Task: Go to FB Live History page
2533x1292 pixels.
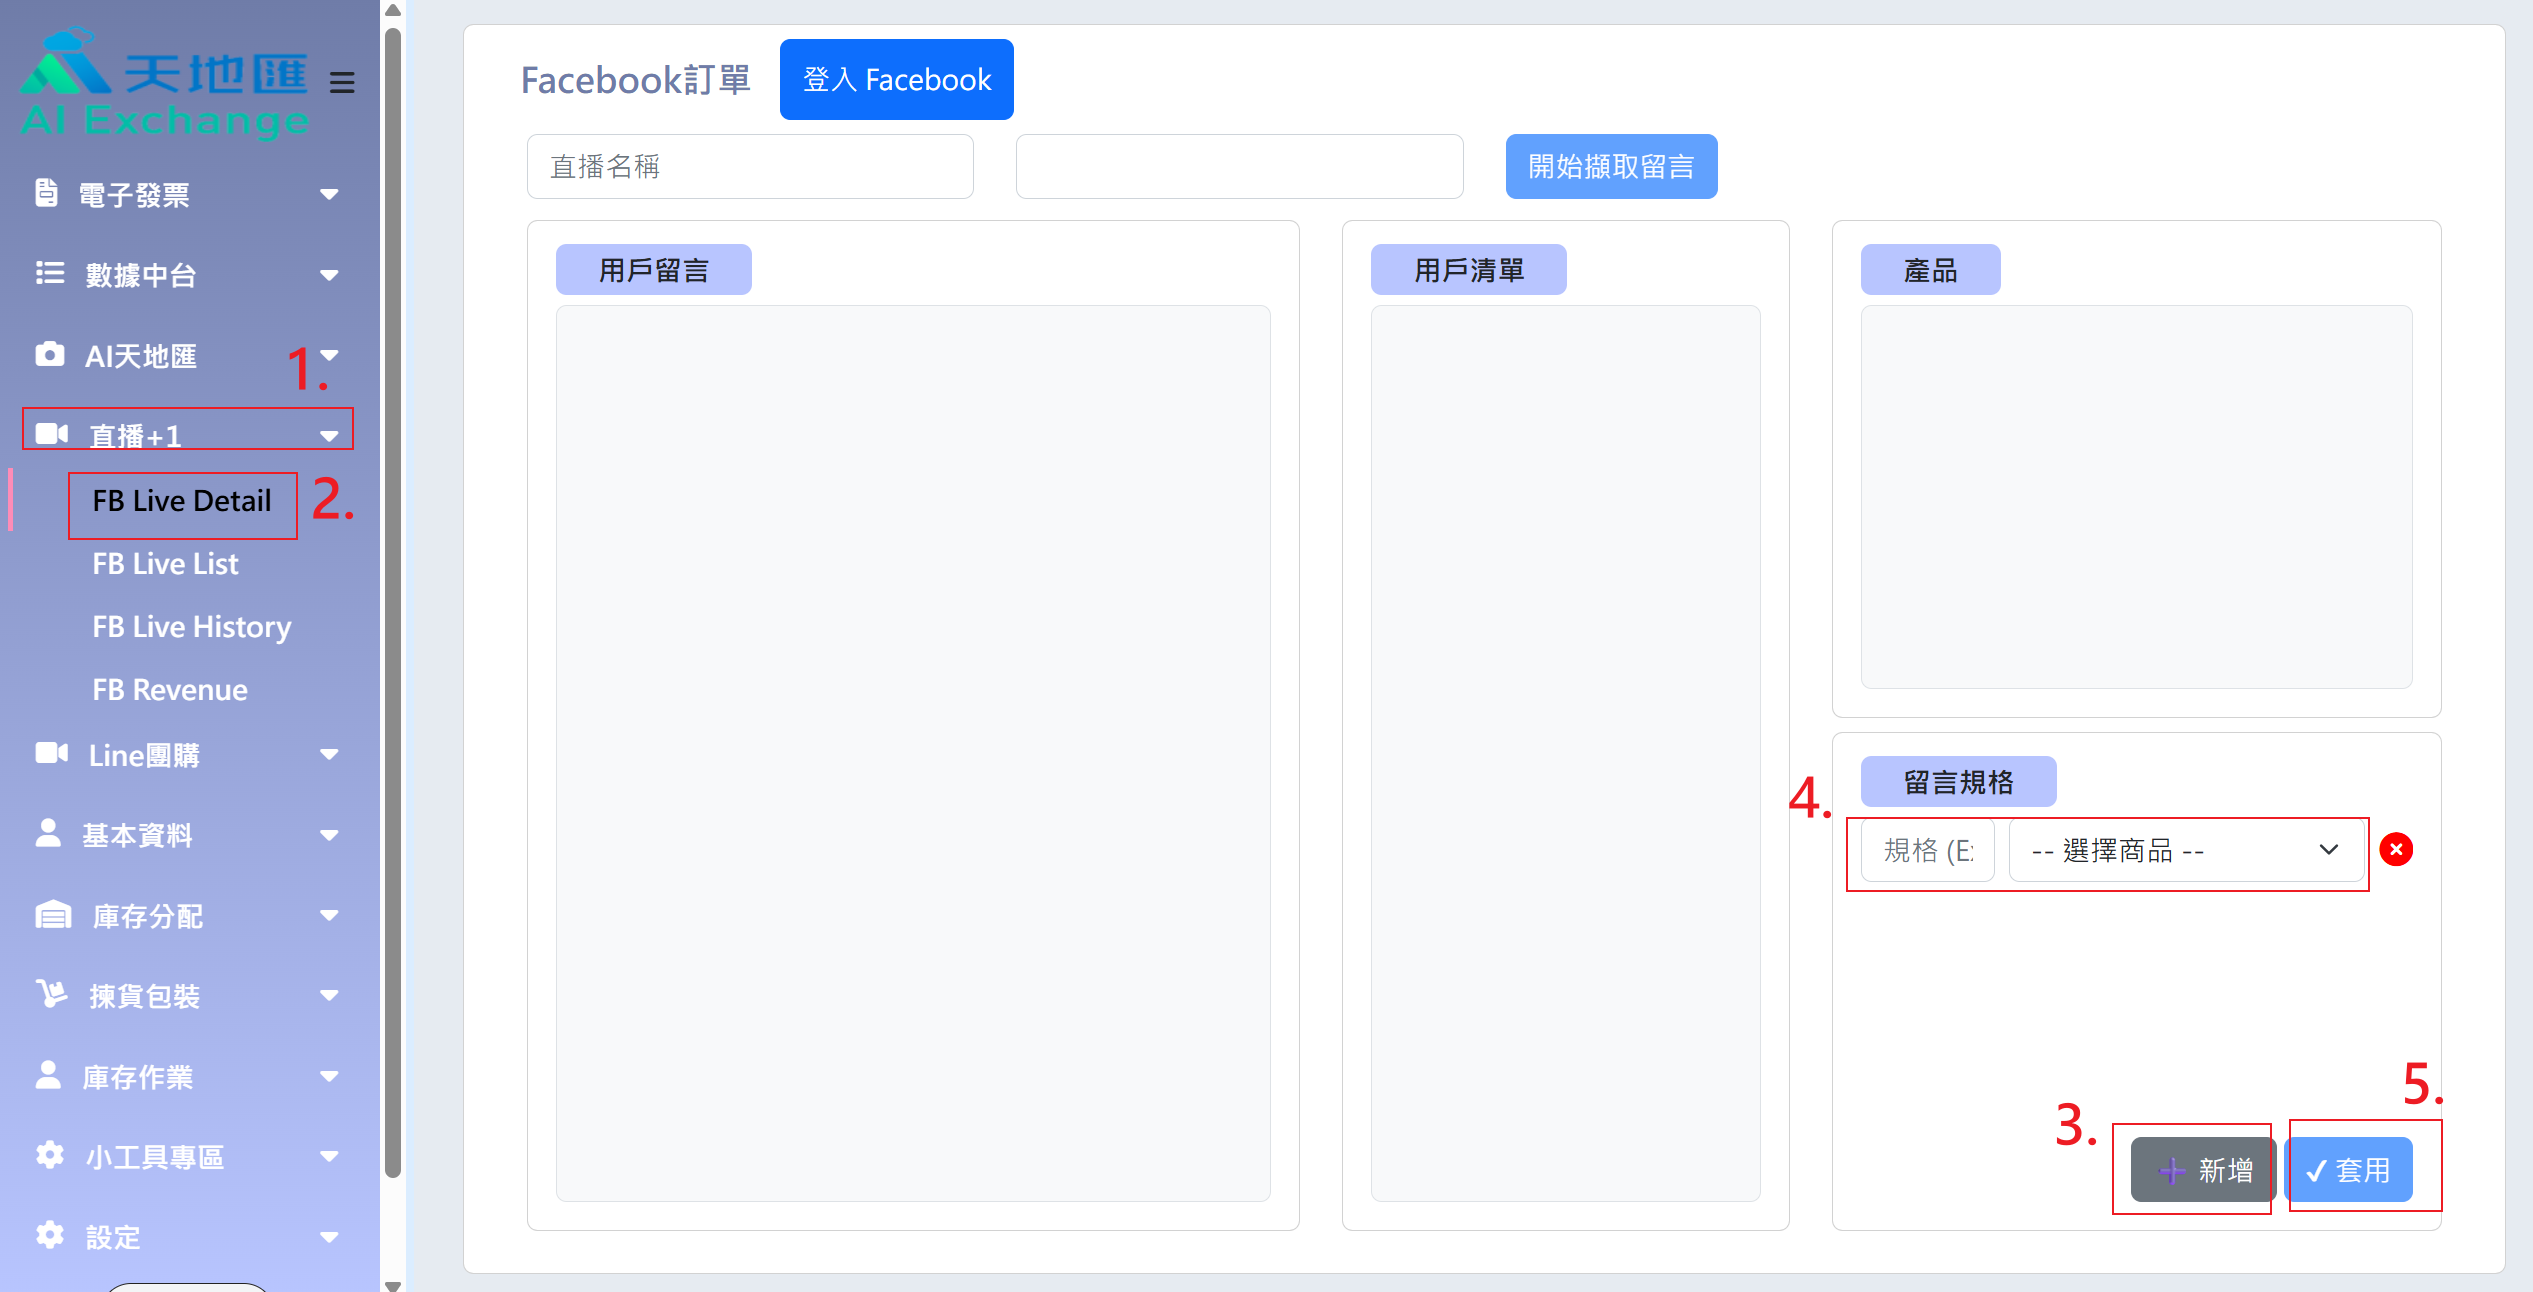Action: 192,627
